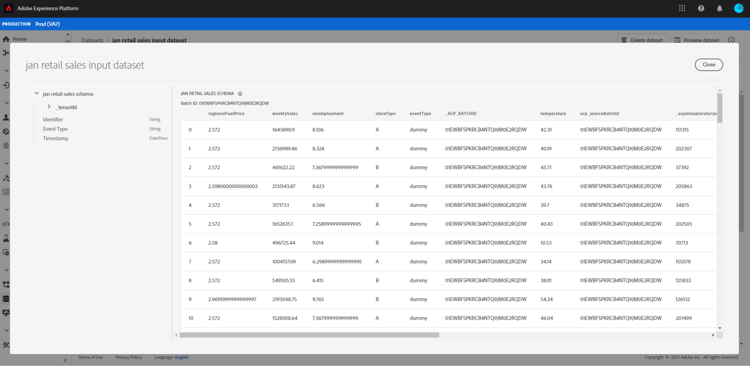Click the weeklySales value 461622.22
This screenshot has height=367, width=750.
(284, 167)
